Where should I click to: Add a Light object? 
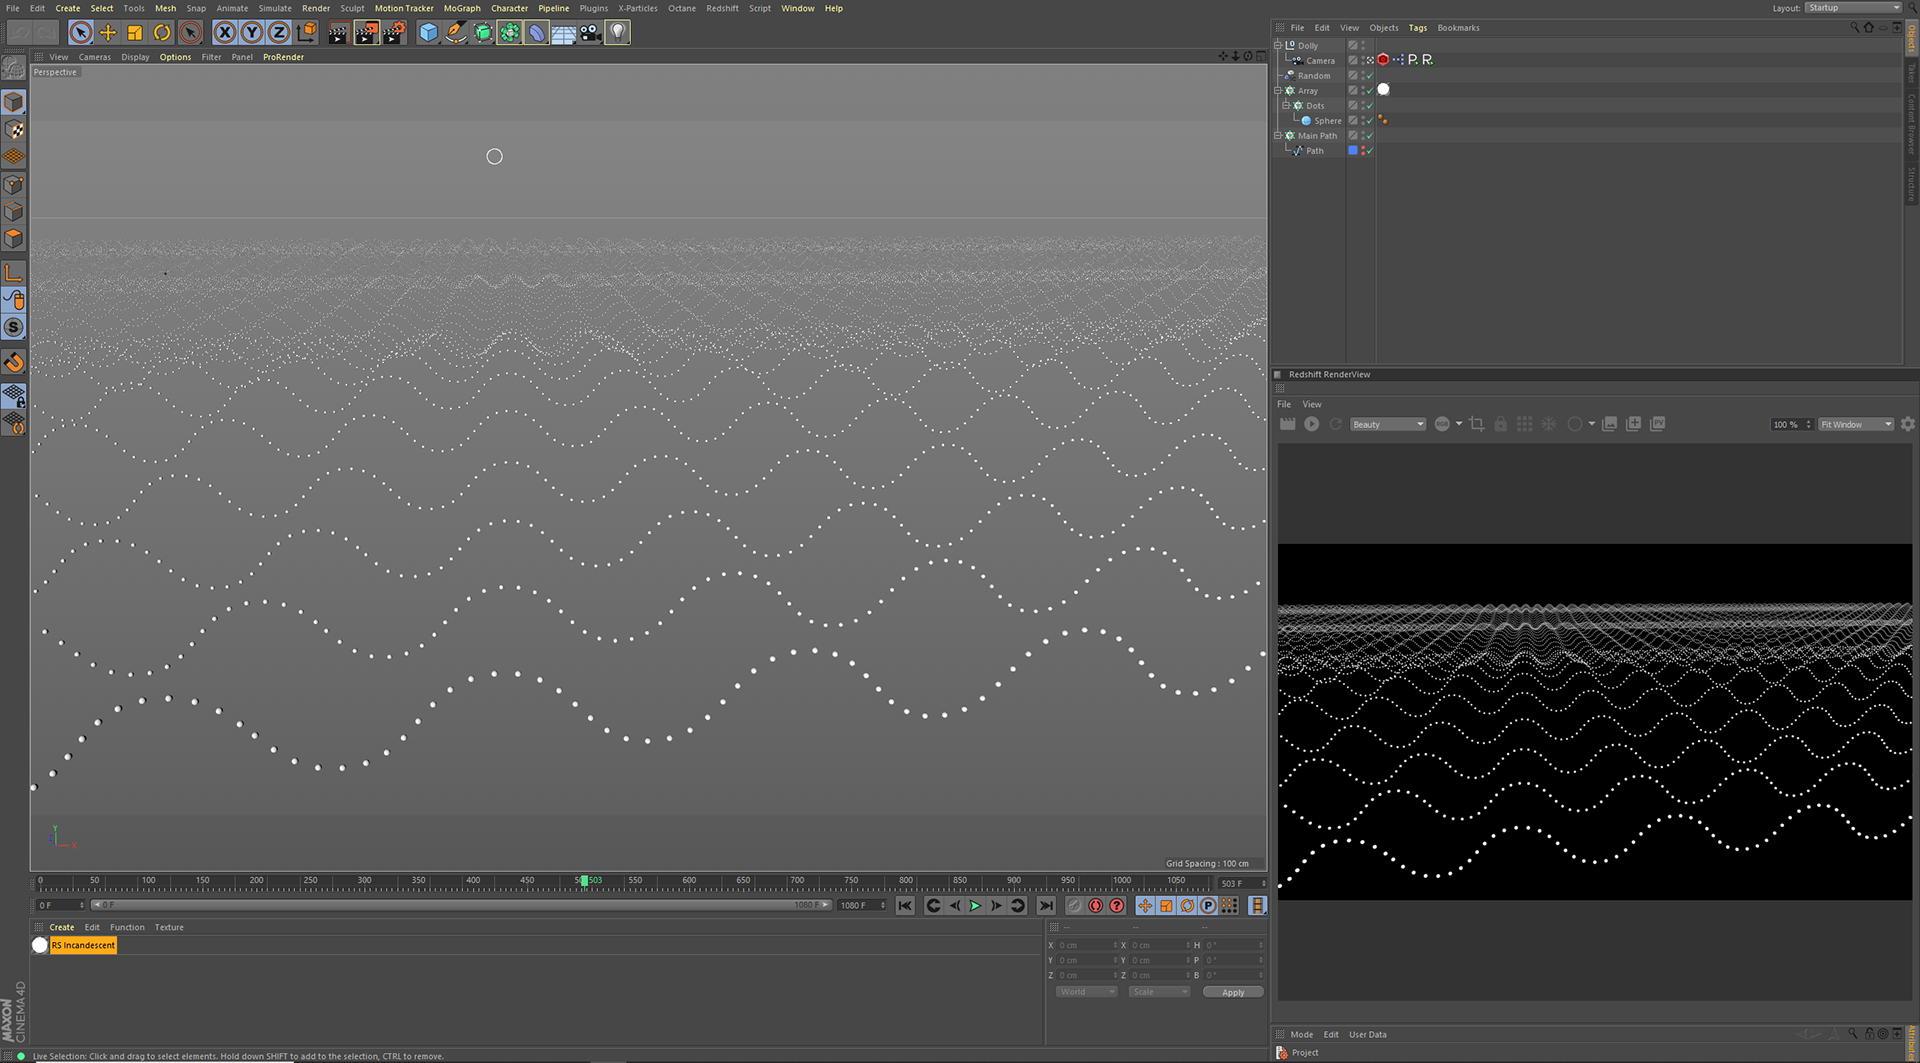tap(618, 33)
